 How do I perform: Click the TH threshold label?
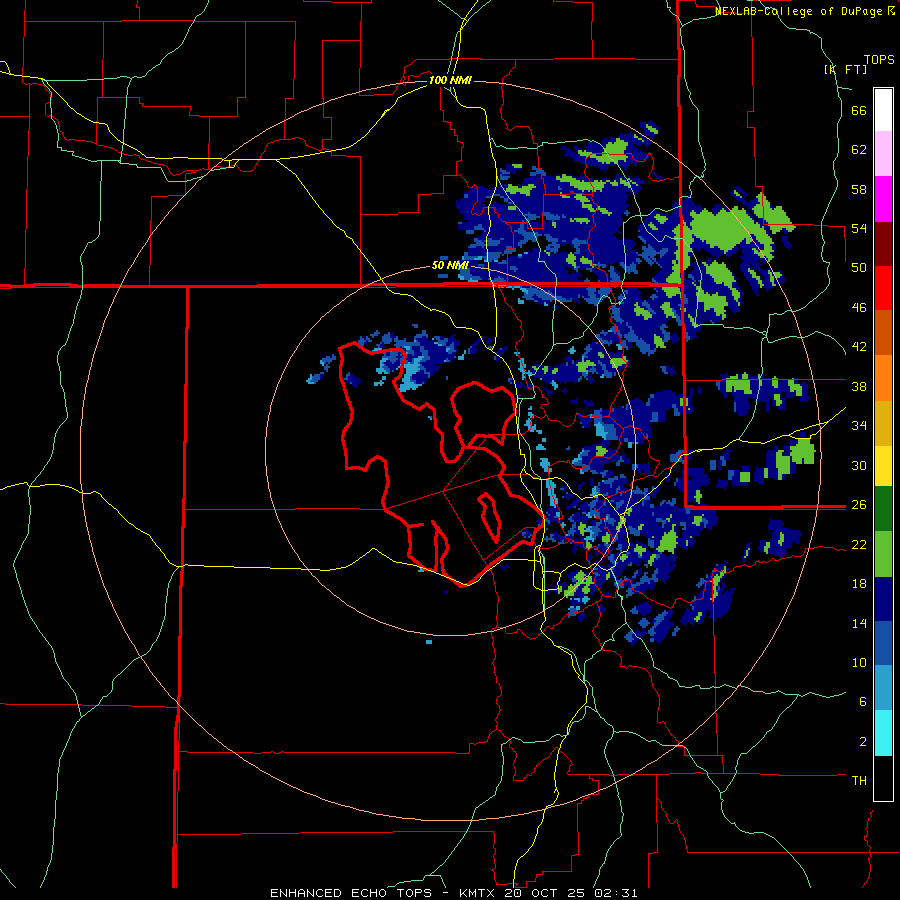pos(859,781)
